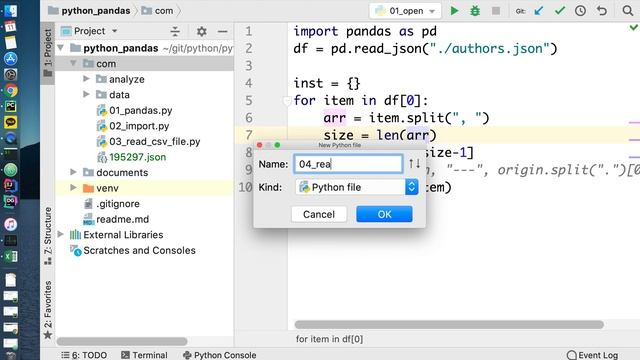Run the 01_open configuration
640x360 pixels.
click(454, 11)
